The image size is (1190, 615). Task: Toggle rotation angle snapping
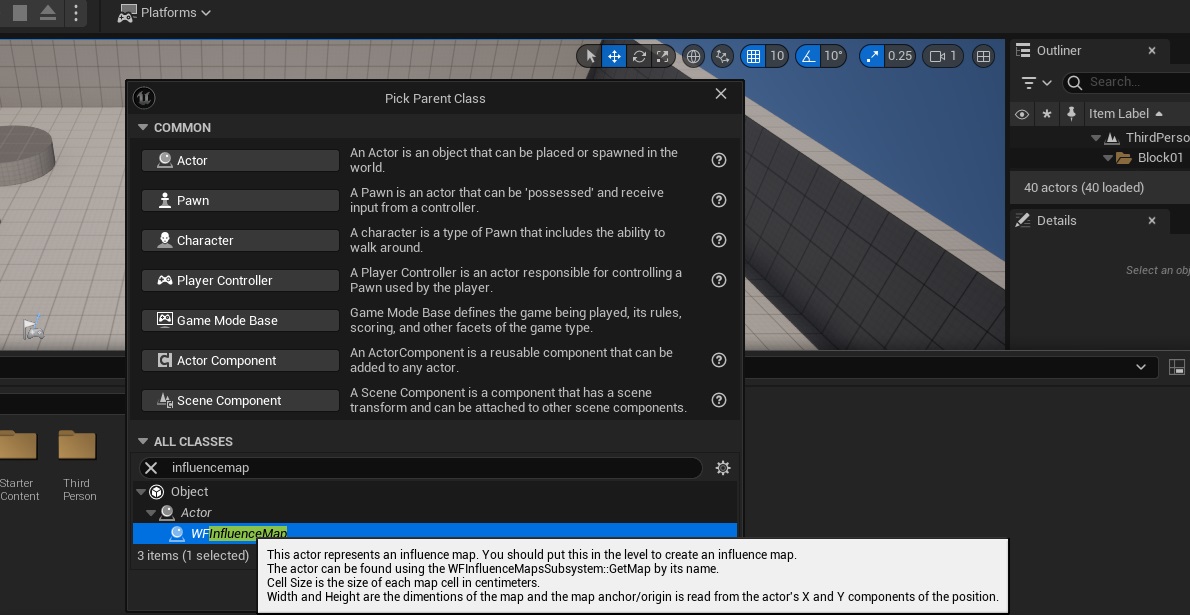(x=808, y=56)
